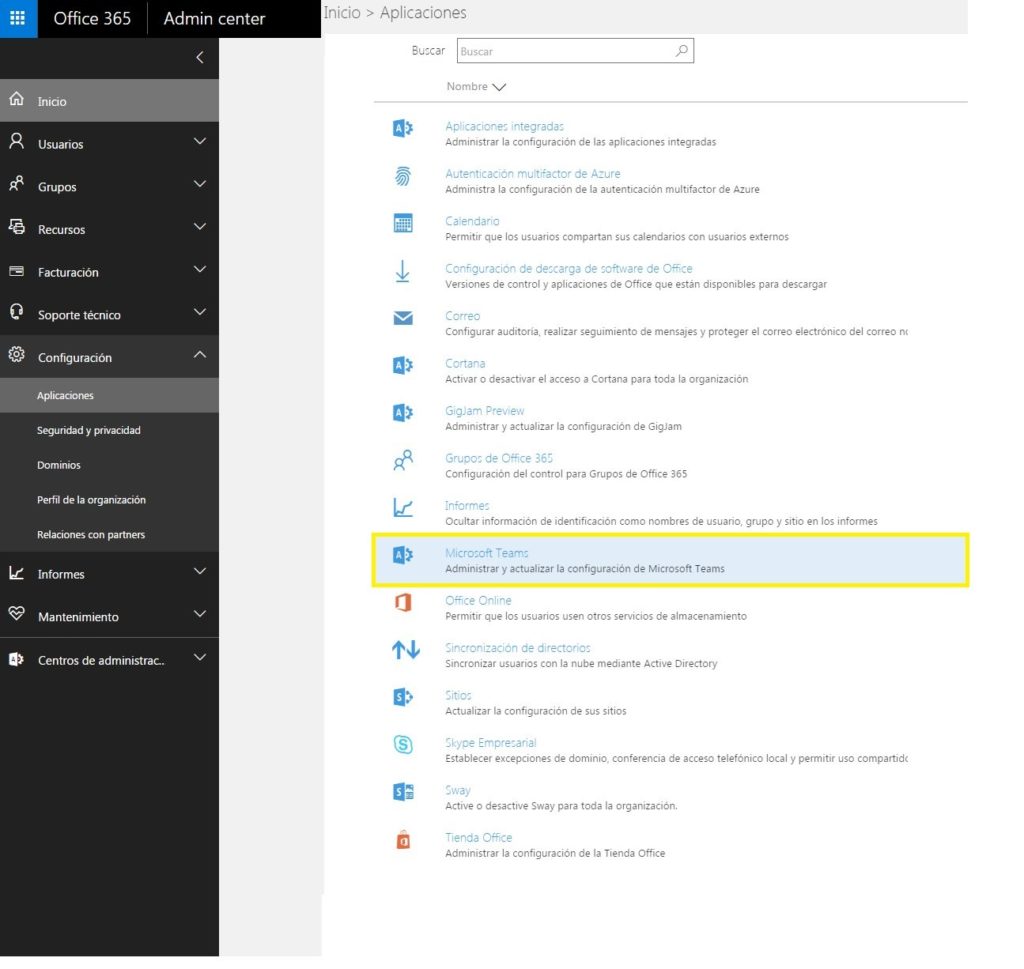Image resolution: width=1024 pixels, height=969 pixels.
Task: Expand the Informes section chevron
Action: coord(200,571)
